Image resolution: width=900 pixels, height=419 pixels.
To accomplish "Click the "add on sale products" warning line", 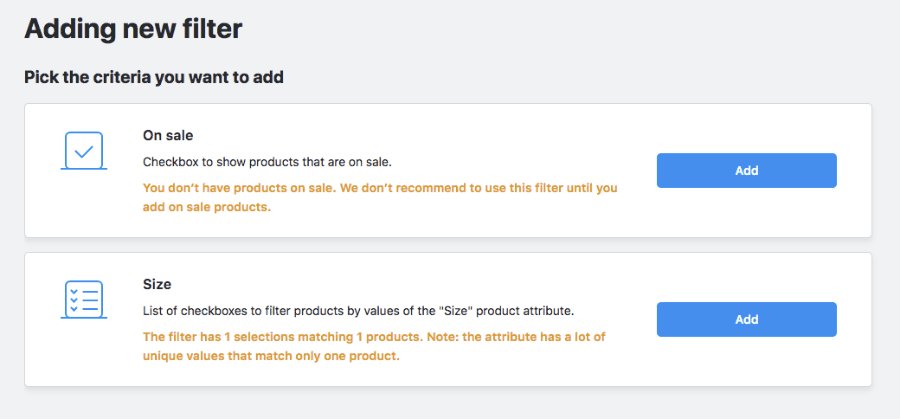I will point(207,208).
